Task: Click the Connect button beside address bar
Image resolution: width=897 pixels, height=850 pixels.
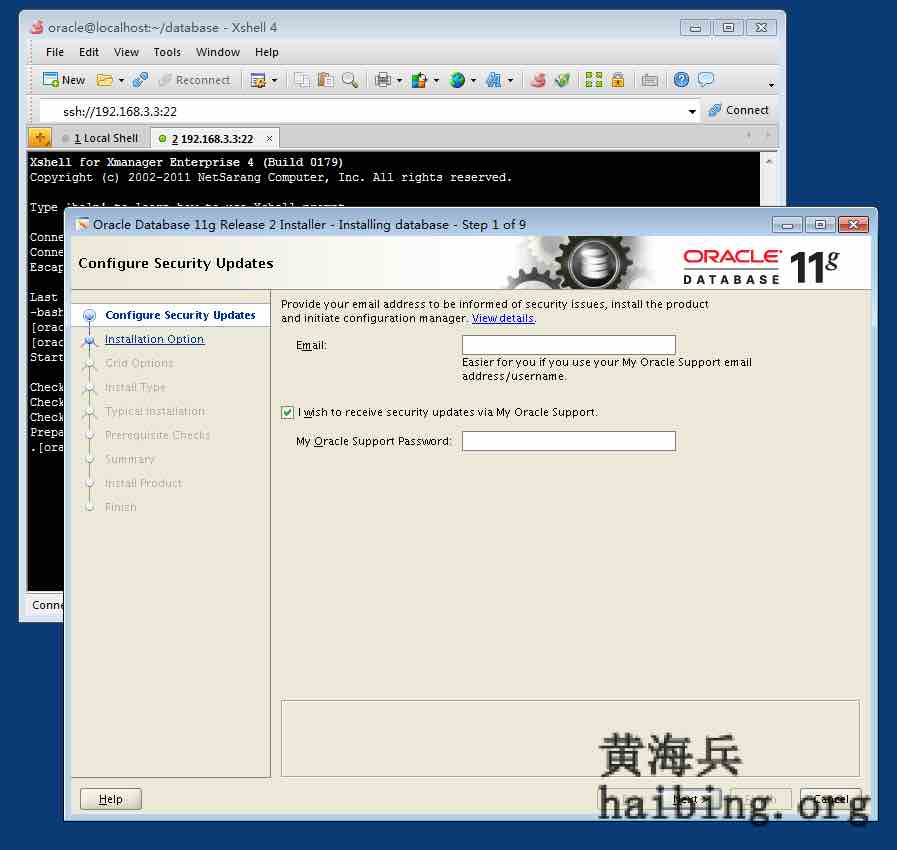Action: pos(739,110)
